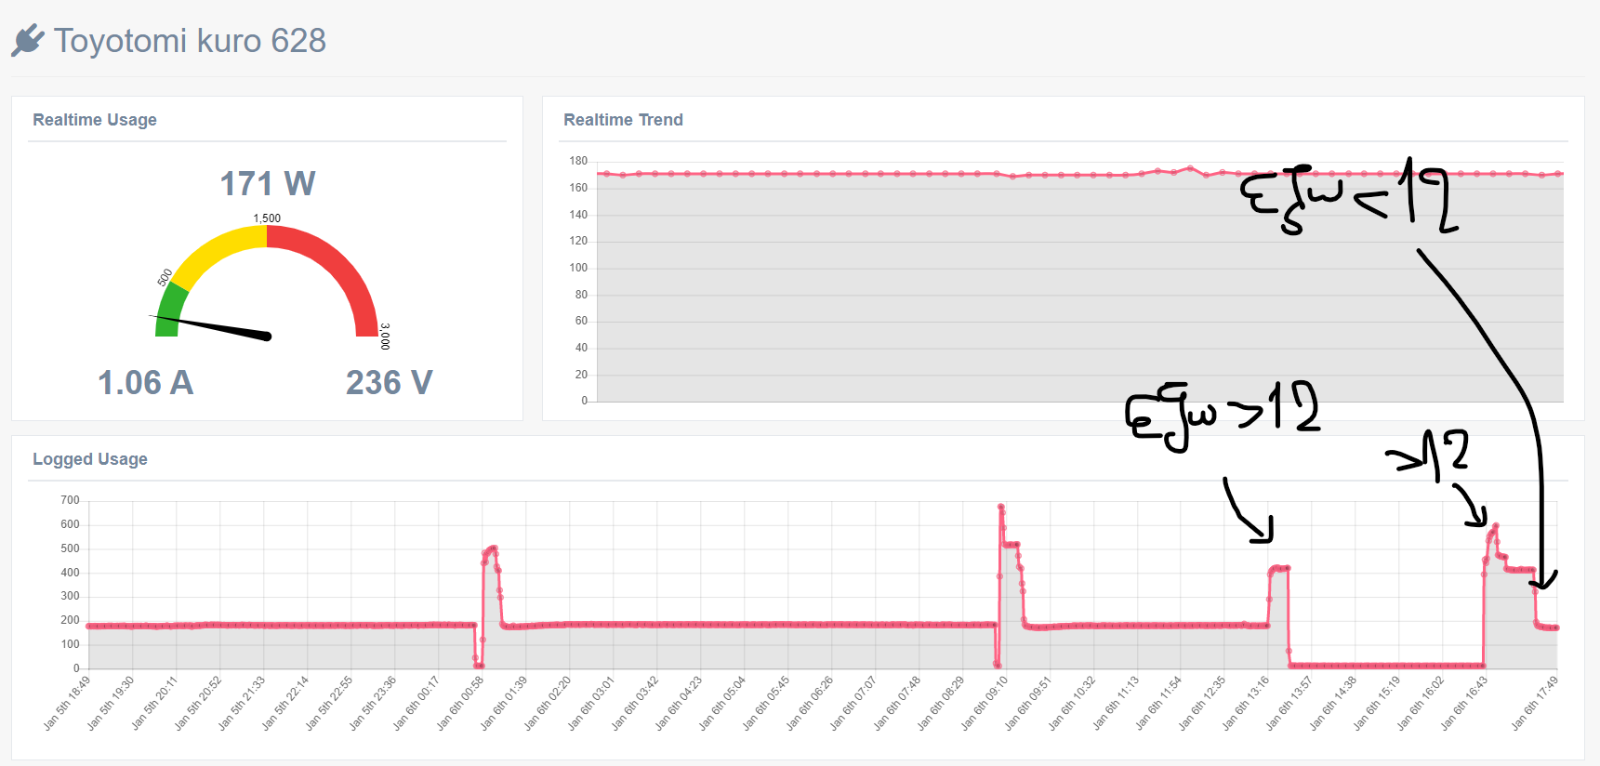
Task: Click the highest peak point near 09:10
Action: 1000,507
